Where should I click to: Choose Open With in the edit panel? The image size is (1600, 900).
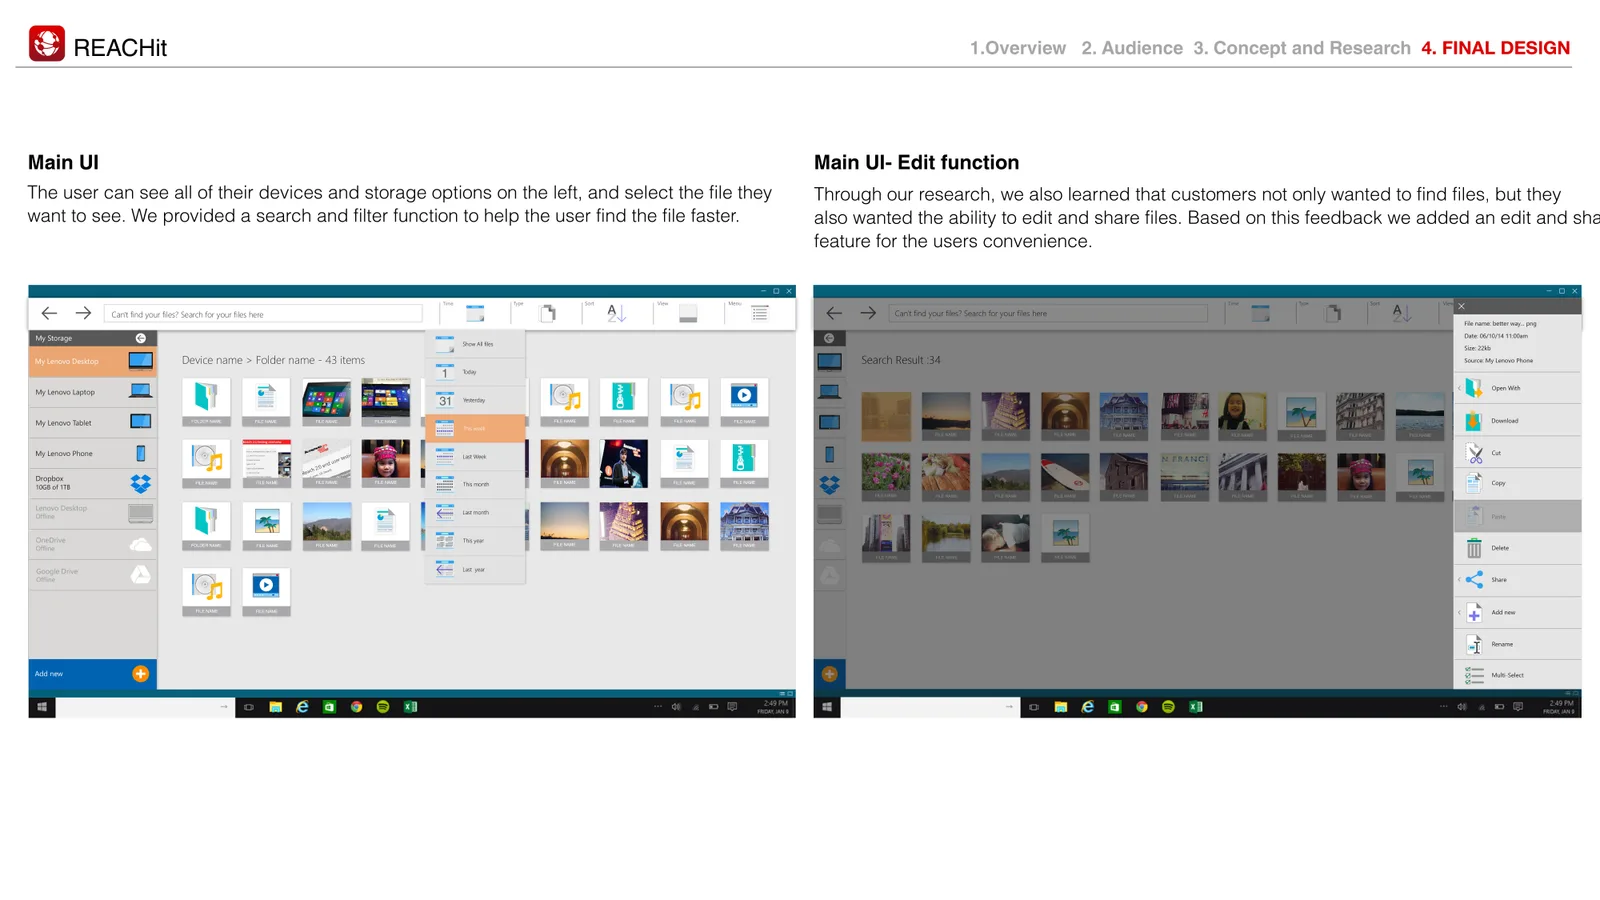click(x=1518, y=388)
